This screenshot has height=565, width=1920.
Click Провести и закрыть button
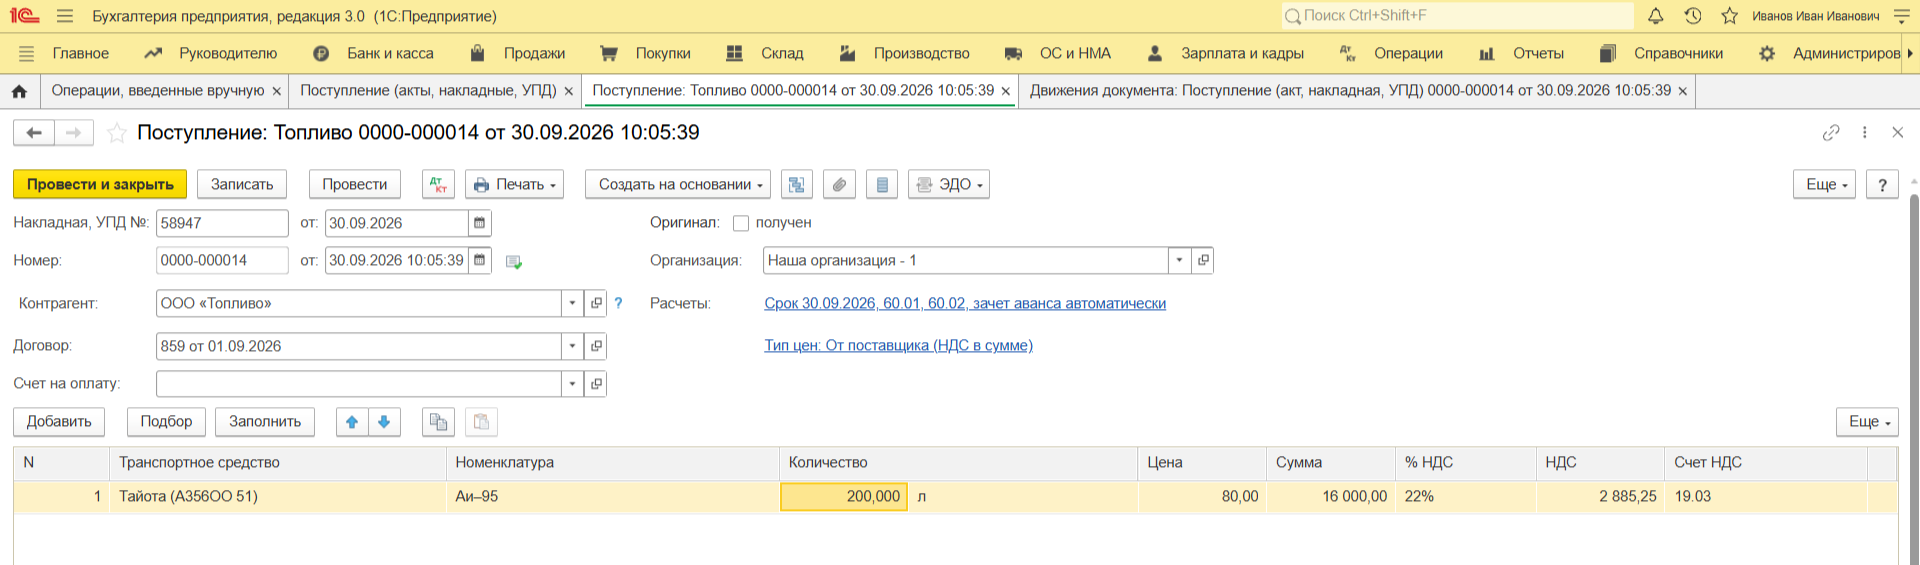(x=100, y=184)
